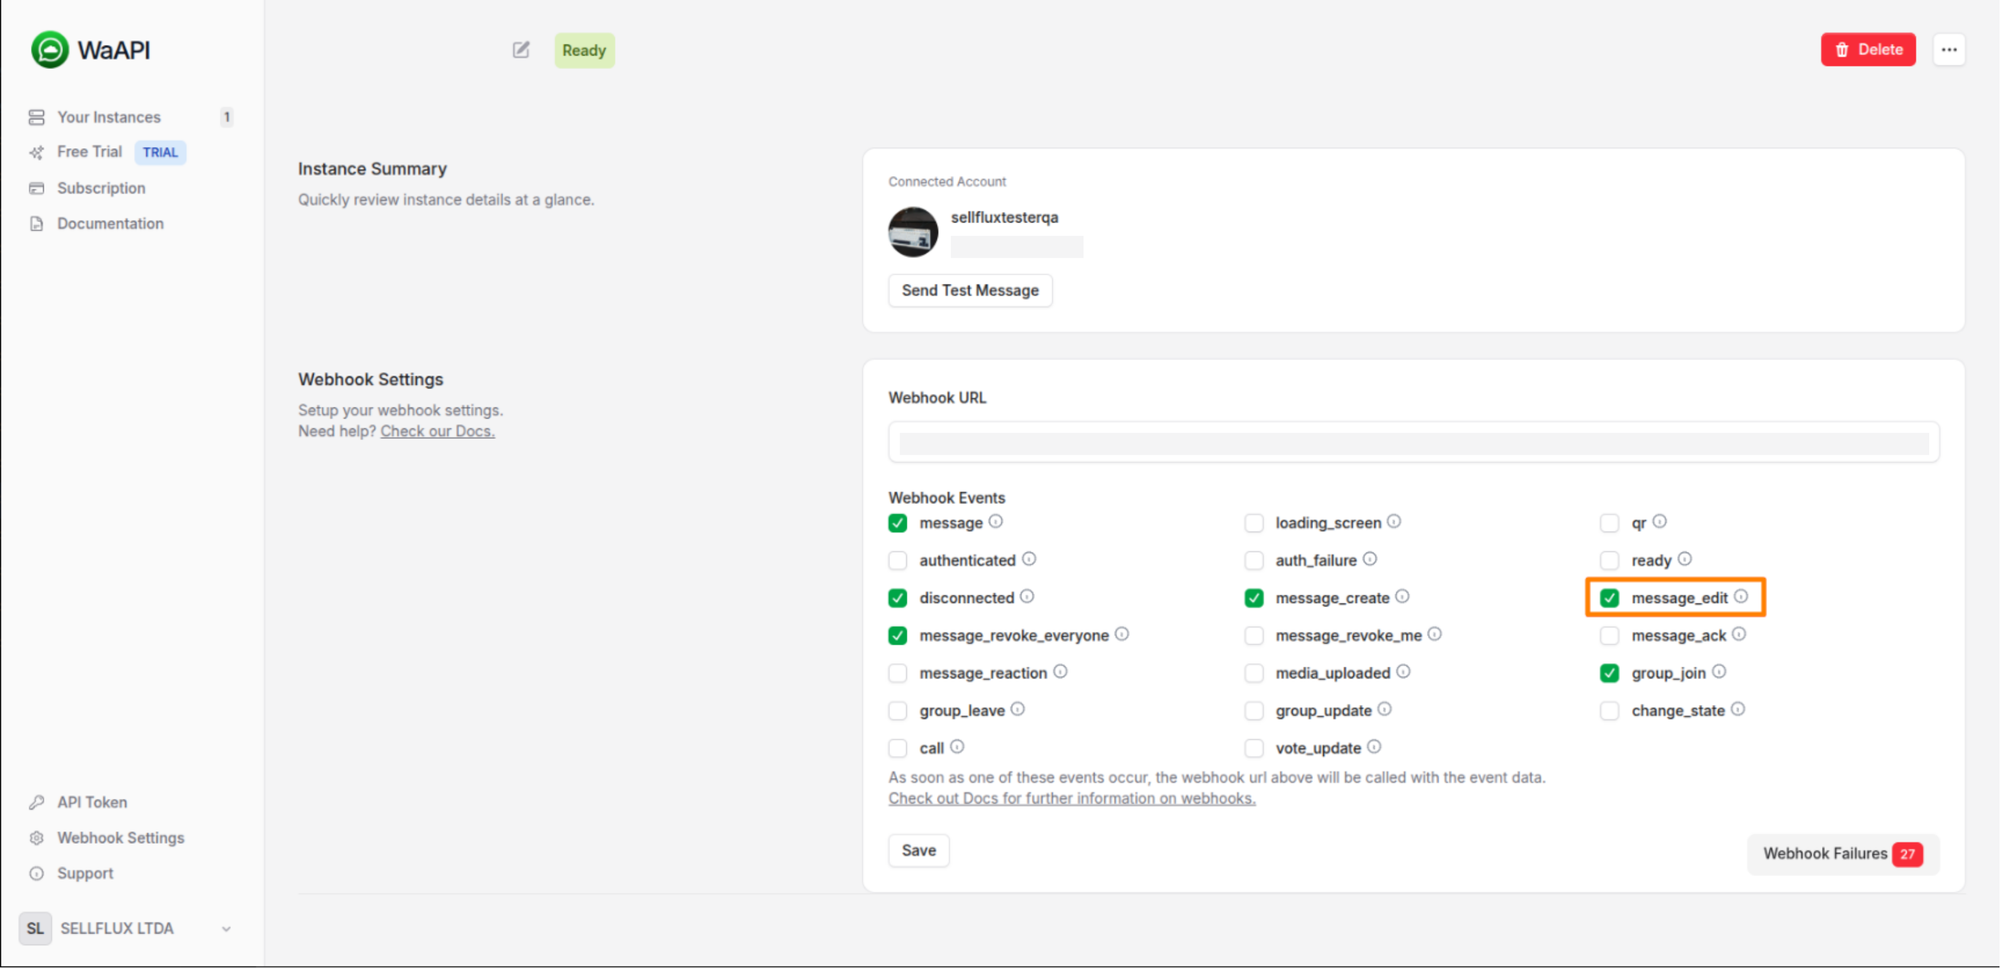Click the info icon beside vote_update
This screenshot has width=2000, height=968.
(x=1374, y=747)
